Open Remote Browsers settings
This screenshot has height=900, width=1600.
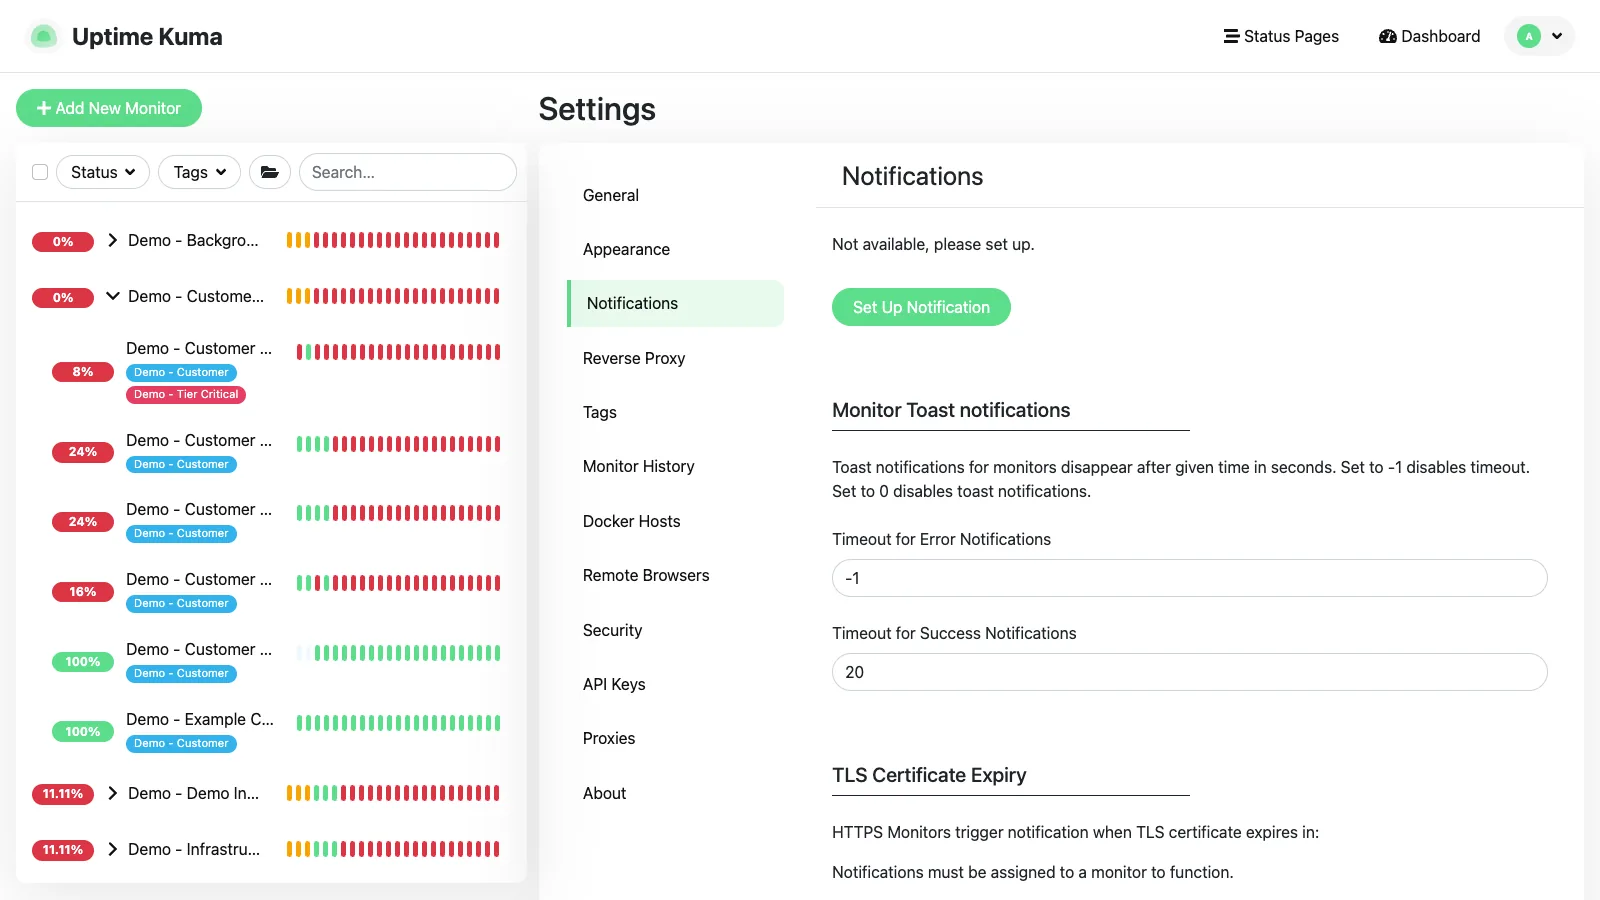point(675,575)
